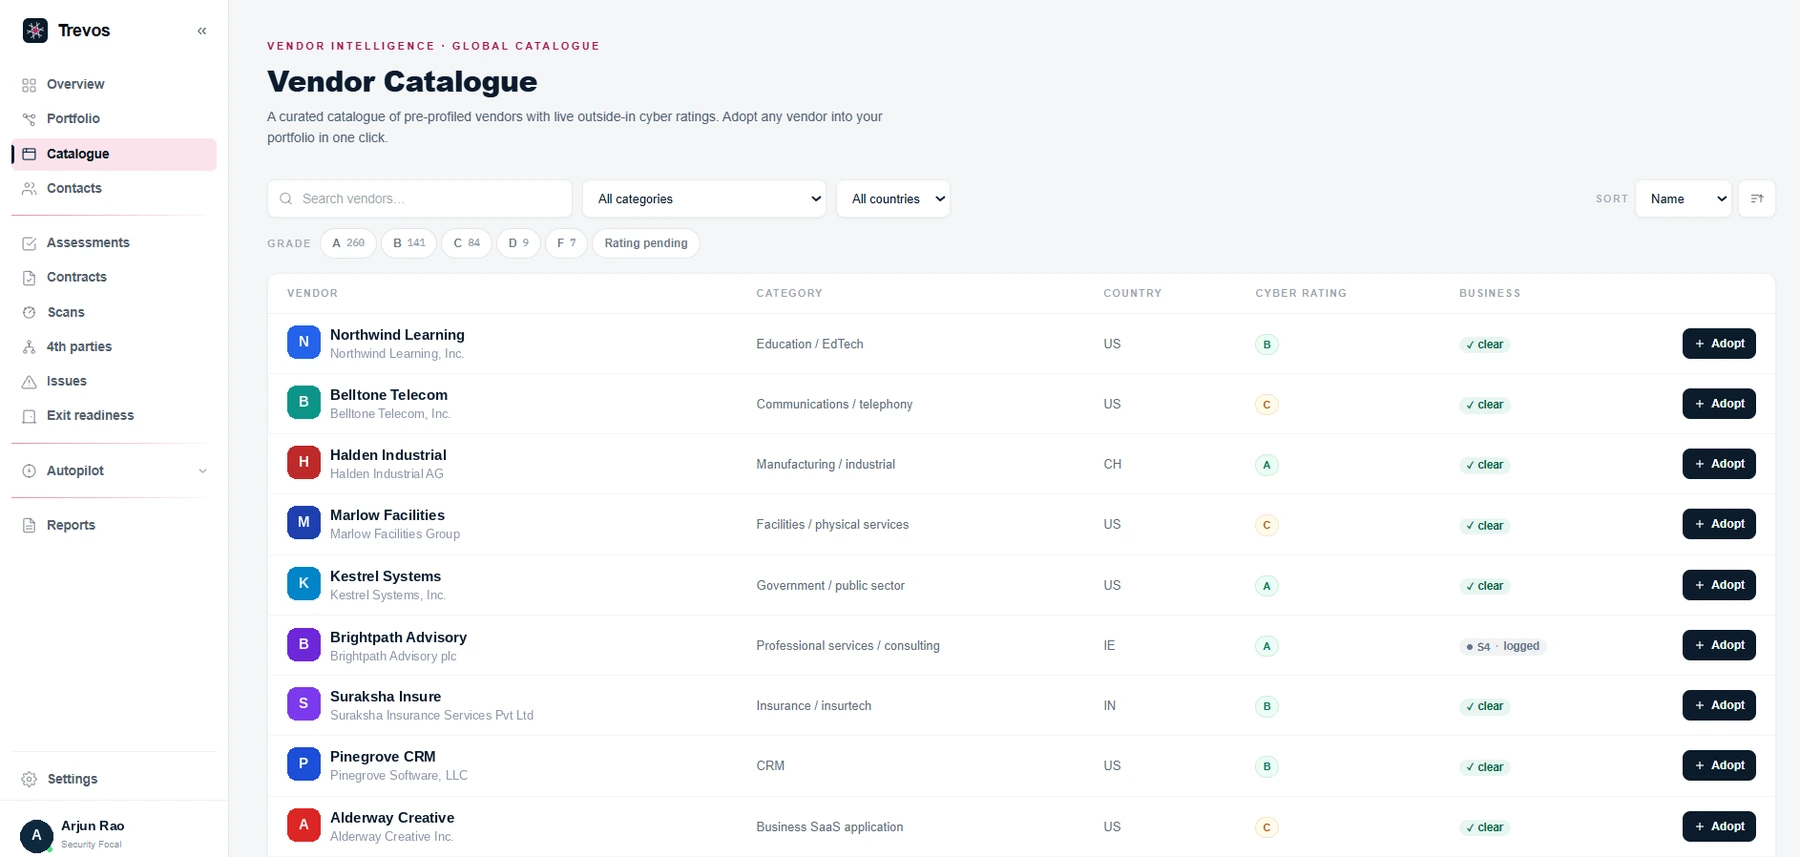The width and height of the screenshot is (1800, 857).
Task: Click the Autopilot sidebar icon
Action: click(29, 471)
